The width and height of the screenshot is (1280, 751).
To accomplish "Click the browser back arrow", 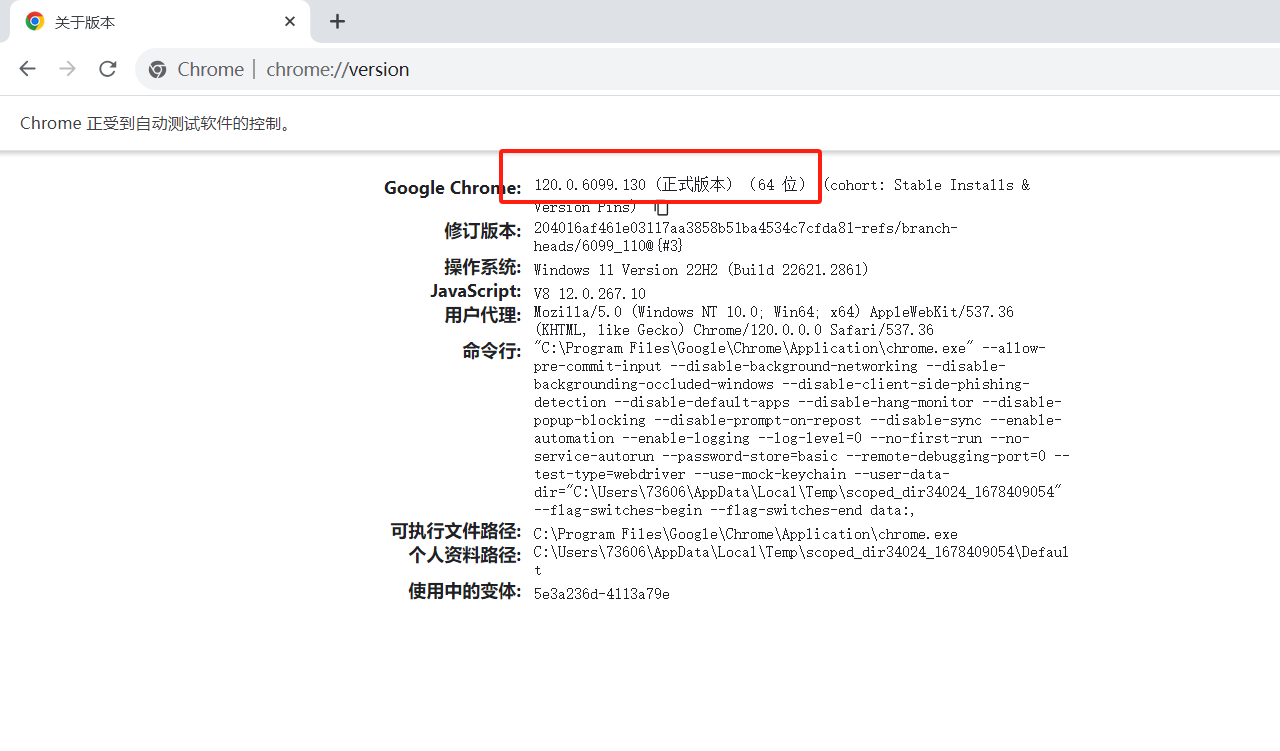I will click(27, 69).
